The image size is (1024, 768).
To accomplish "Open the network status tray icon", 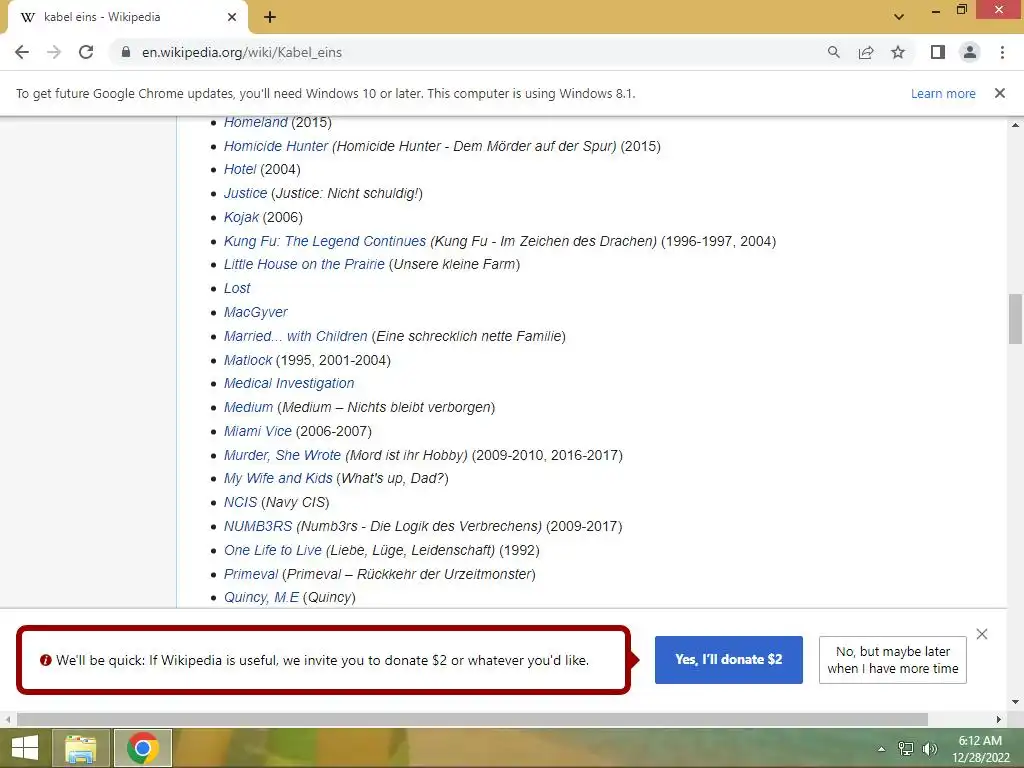I will pos(906,749).
